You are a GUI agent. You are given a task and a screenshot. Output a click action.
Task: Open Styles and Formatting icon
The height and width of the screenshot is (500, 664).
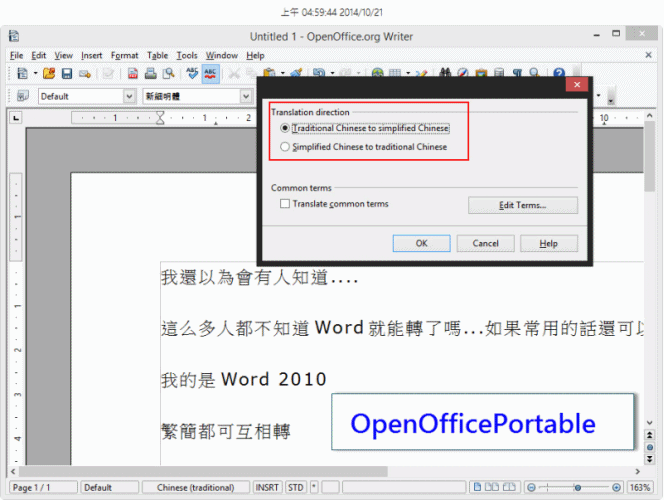(22, 96)
